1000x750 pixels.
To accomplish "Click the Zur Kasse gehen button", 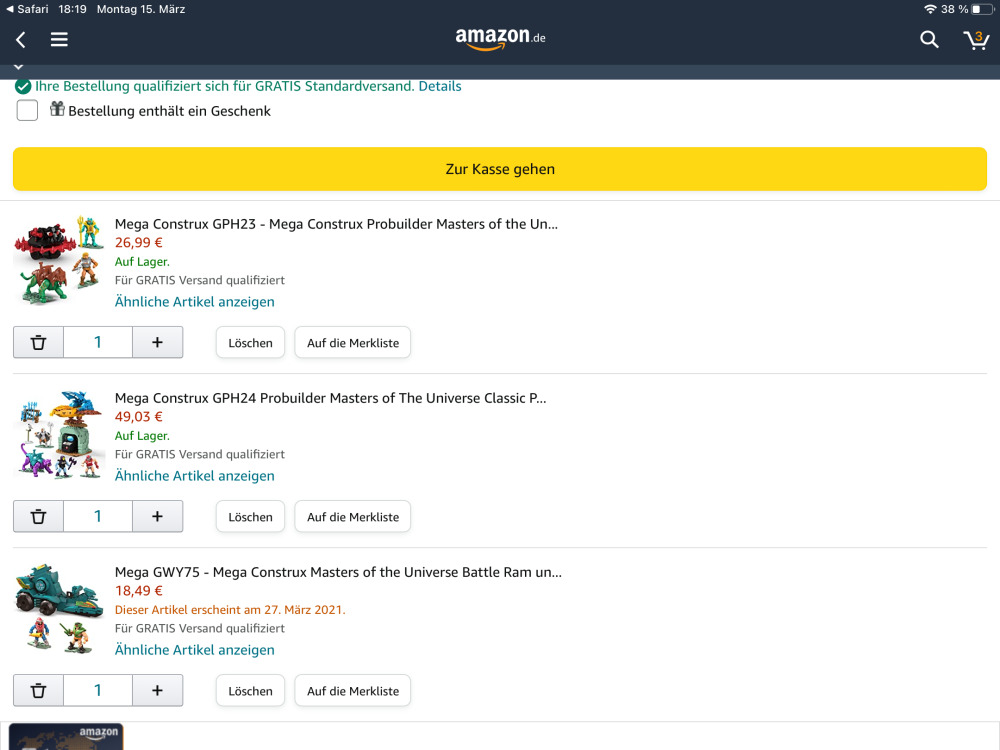I will click(500, 169).
